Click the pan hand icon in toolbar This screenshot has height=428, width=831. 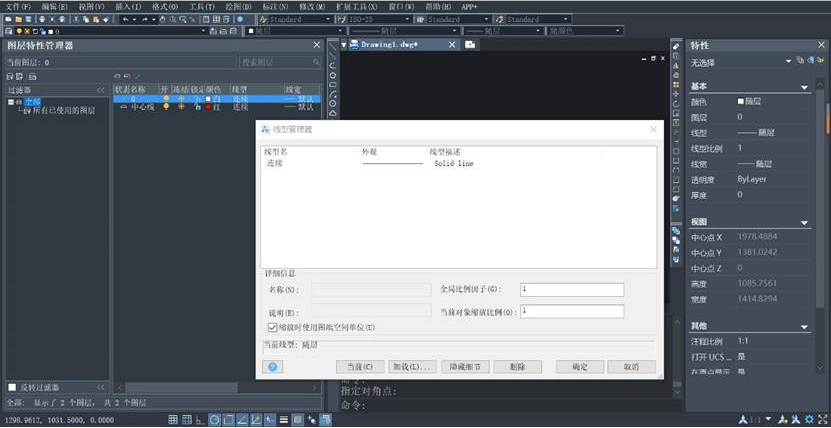[x=163, y=19]
